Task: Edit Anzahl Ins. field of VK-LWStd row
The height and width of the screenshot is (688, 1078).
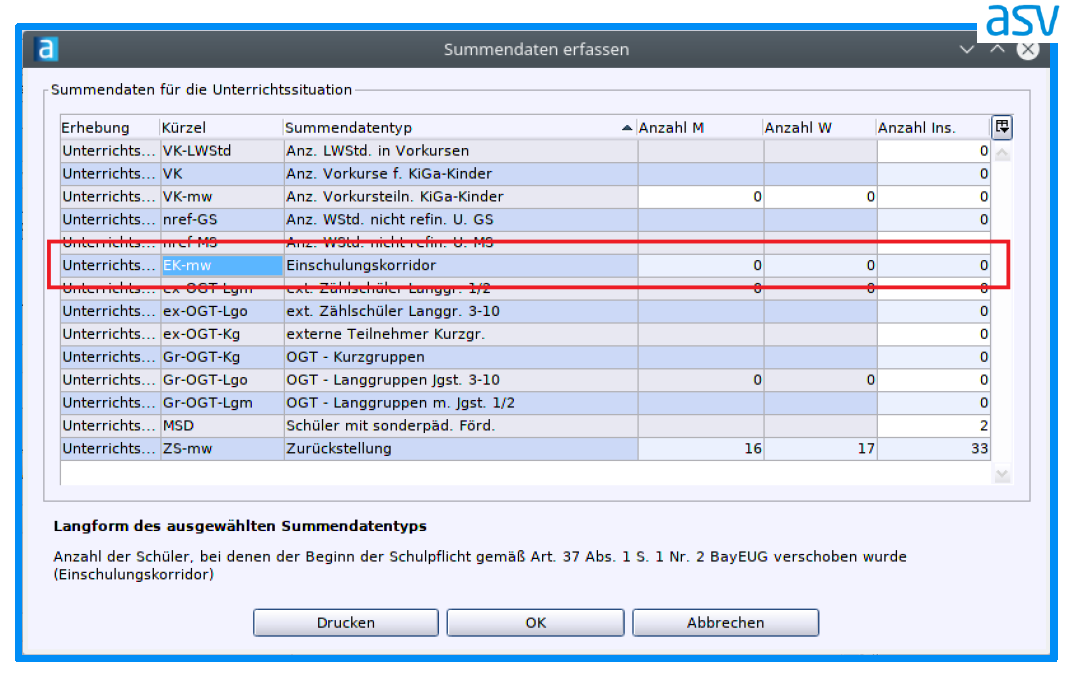Action: pyautogui.click(x=934, y=151)
